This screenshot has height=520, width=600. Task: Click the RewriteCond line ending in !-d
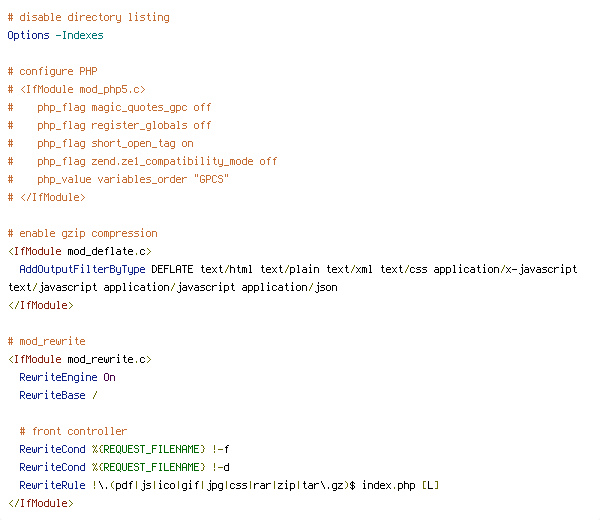point(124,467)
